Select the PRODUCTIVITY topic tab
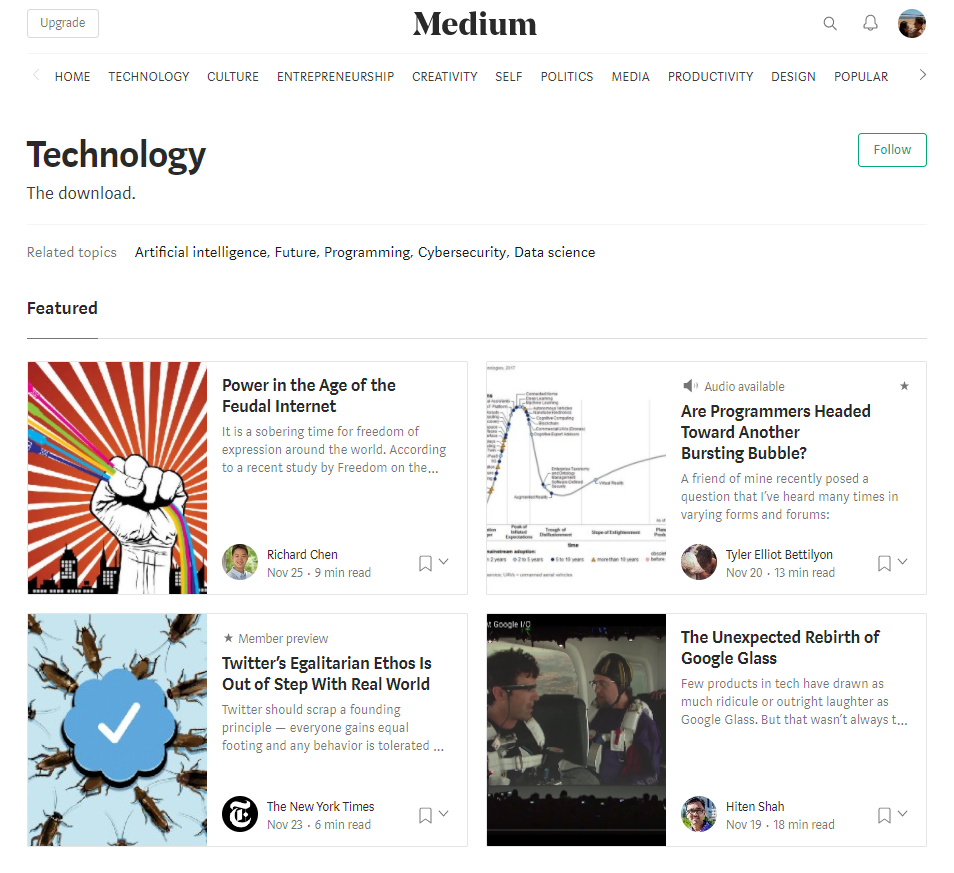The height and width of the screenshot is (873, 954). (x=710, y=76)
